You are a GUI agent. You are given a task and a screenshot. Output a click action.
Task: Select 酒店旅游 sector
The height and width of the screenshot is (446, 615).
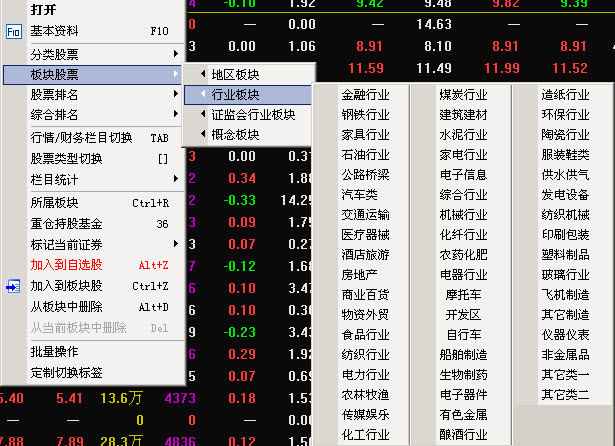coord(365,255)
